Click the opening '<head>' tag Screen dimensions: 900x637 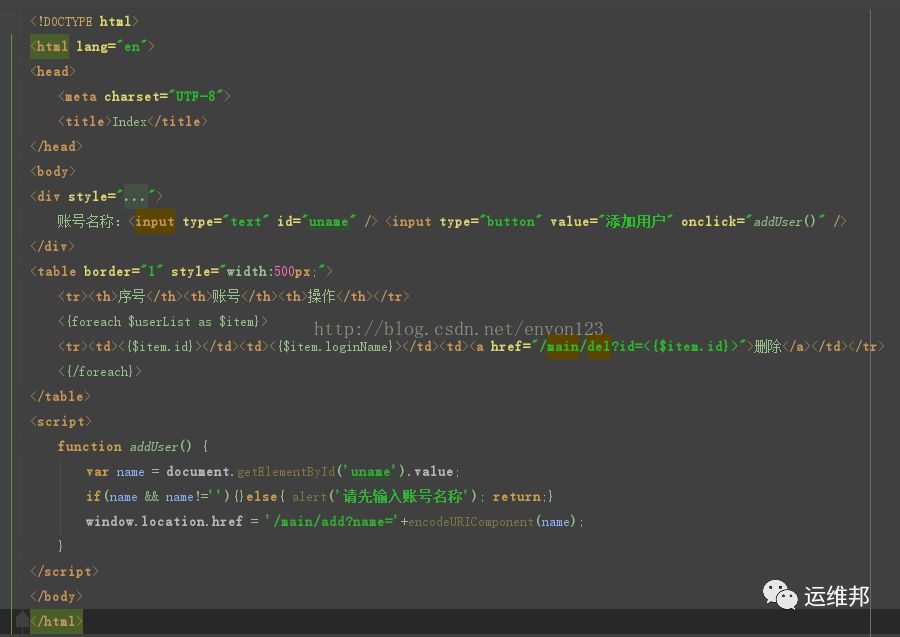(x=53, y=72)
